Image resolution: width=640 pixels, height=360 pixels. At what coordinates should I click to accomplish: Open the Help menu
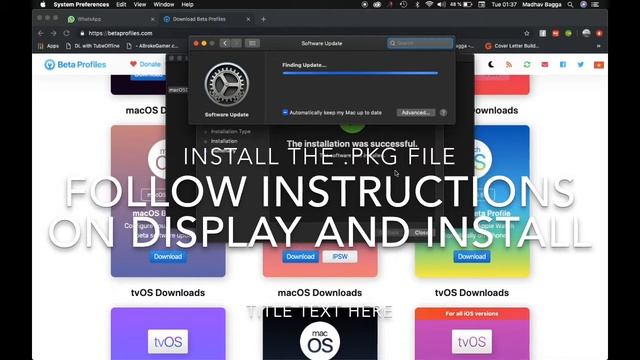pyautogui.click(x=187, y=4)
